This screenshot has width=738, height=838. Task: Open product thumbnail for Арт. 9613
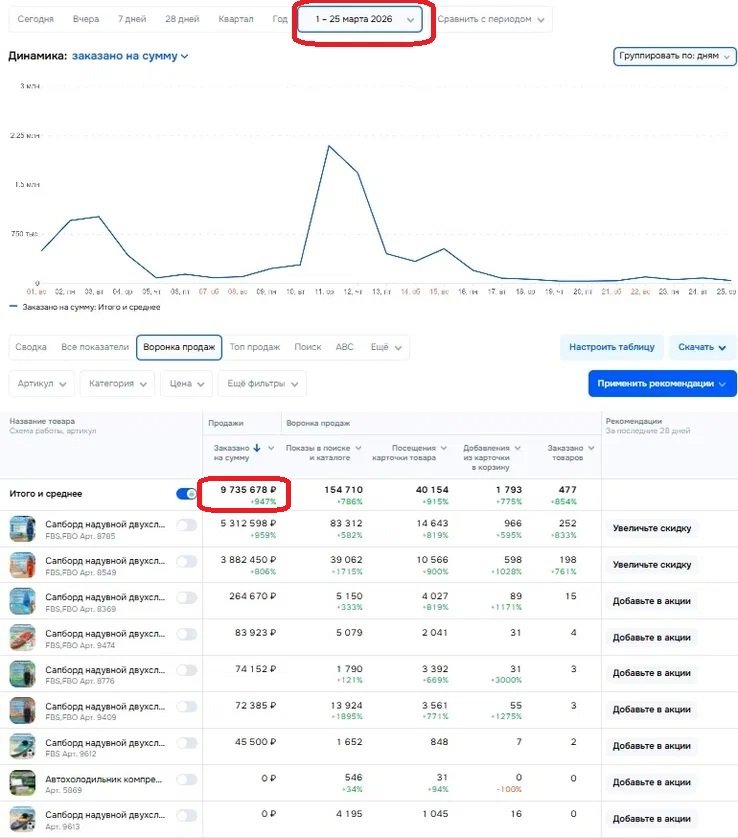[x=22, y=819]
